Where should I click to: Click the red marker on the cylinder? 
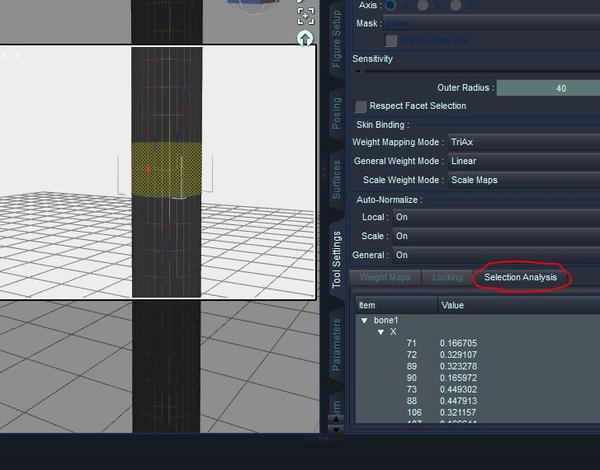(x=149, y=170)
